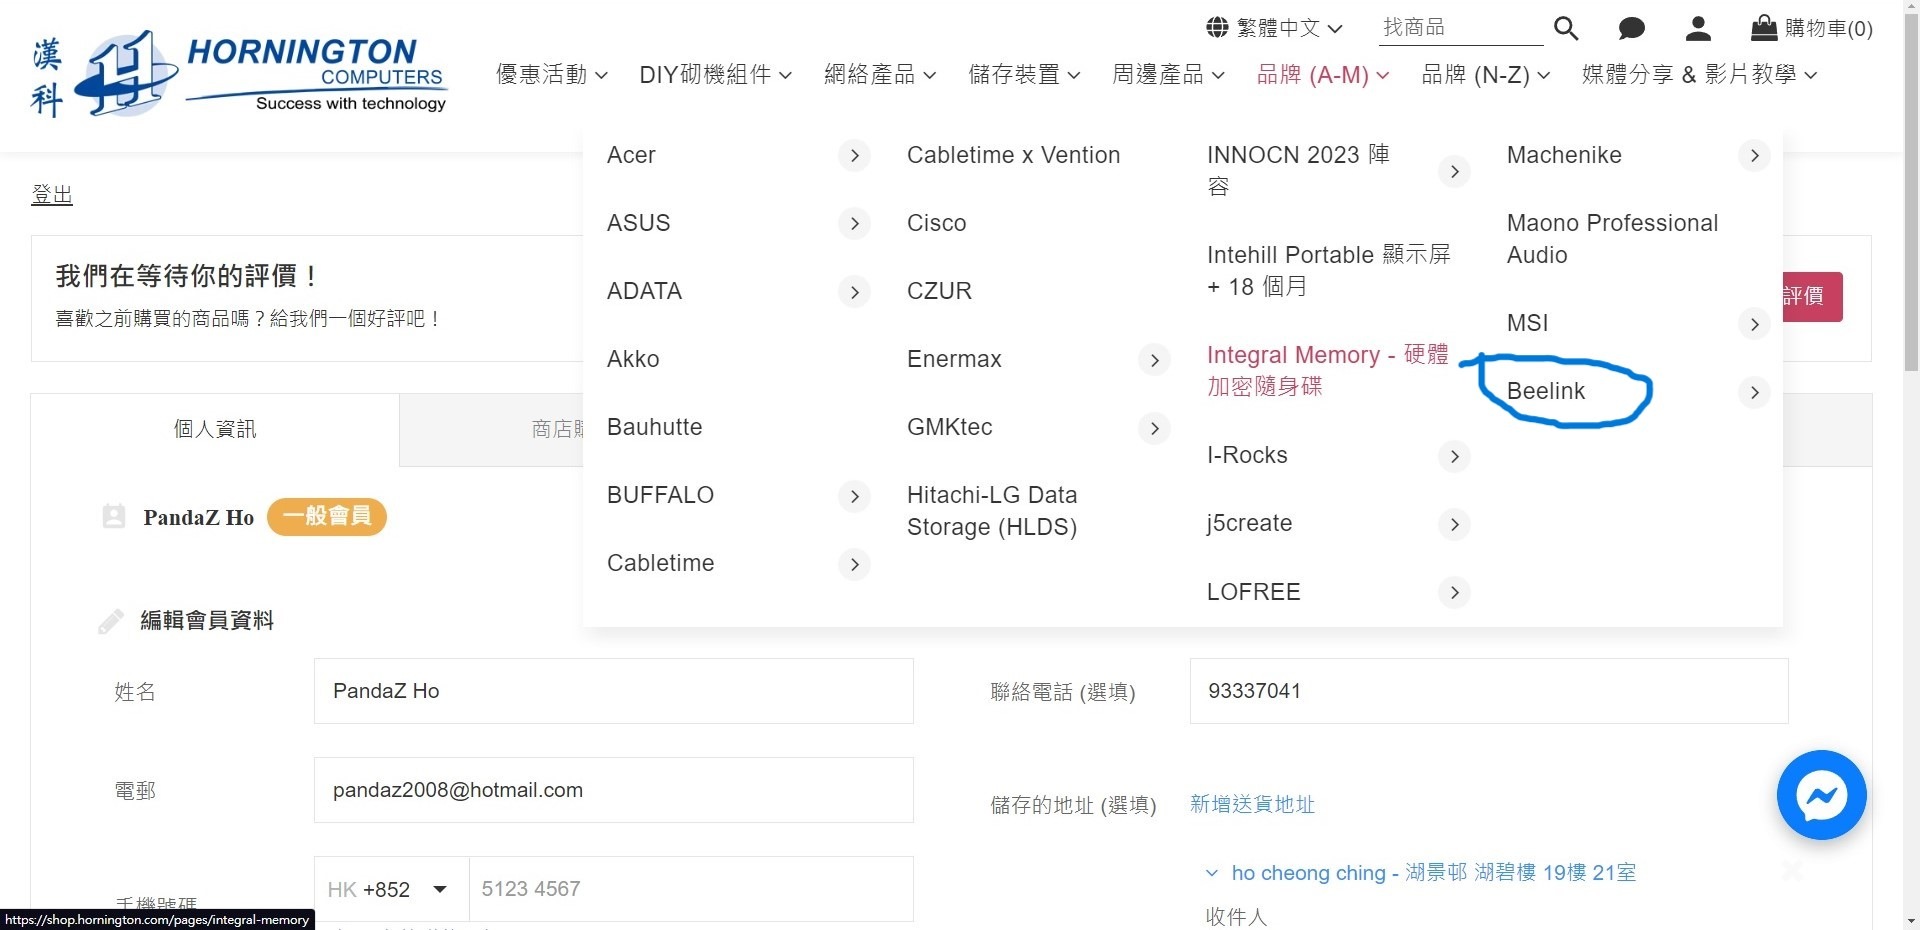Expand the Cabletime submenu arrow

(x=854, y=564)
